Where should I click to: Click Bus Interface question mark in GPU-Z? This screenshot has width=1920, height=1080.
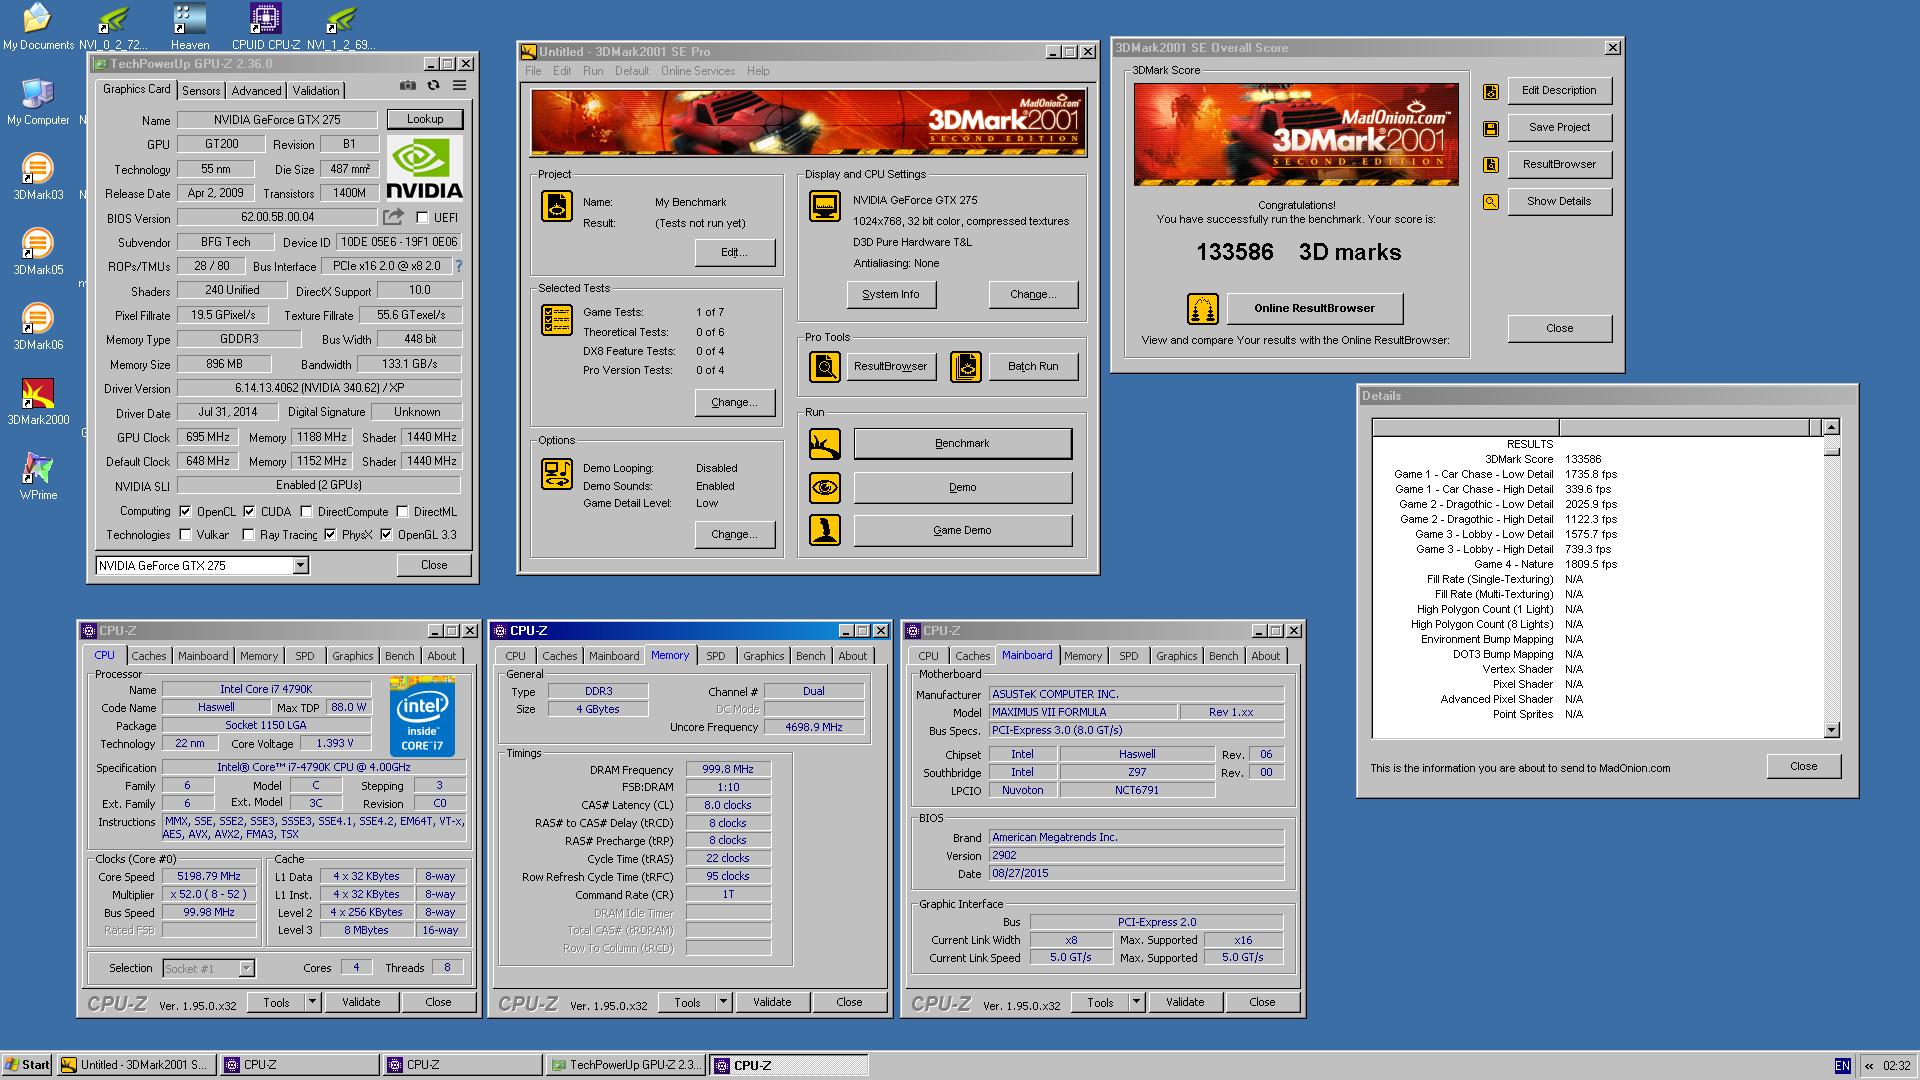pos(459,266)
